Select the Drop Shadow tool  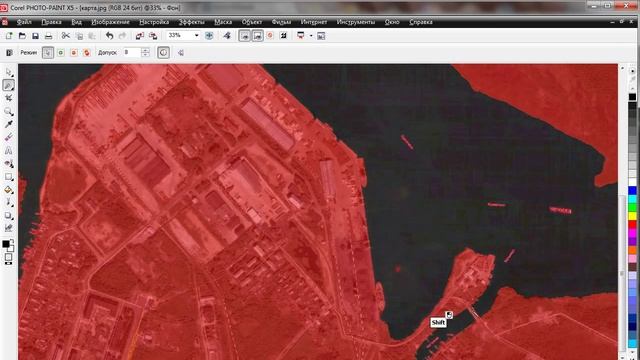coord(9,216)
